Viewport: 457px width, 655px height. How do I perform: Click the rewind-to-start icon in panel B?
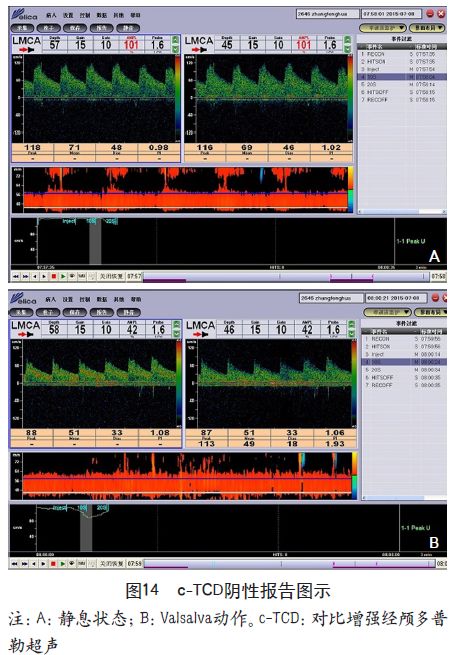(15, 564)
